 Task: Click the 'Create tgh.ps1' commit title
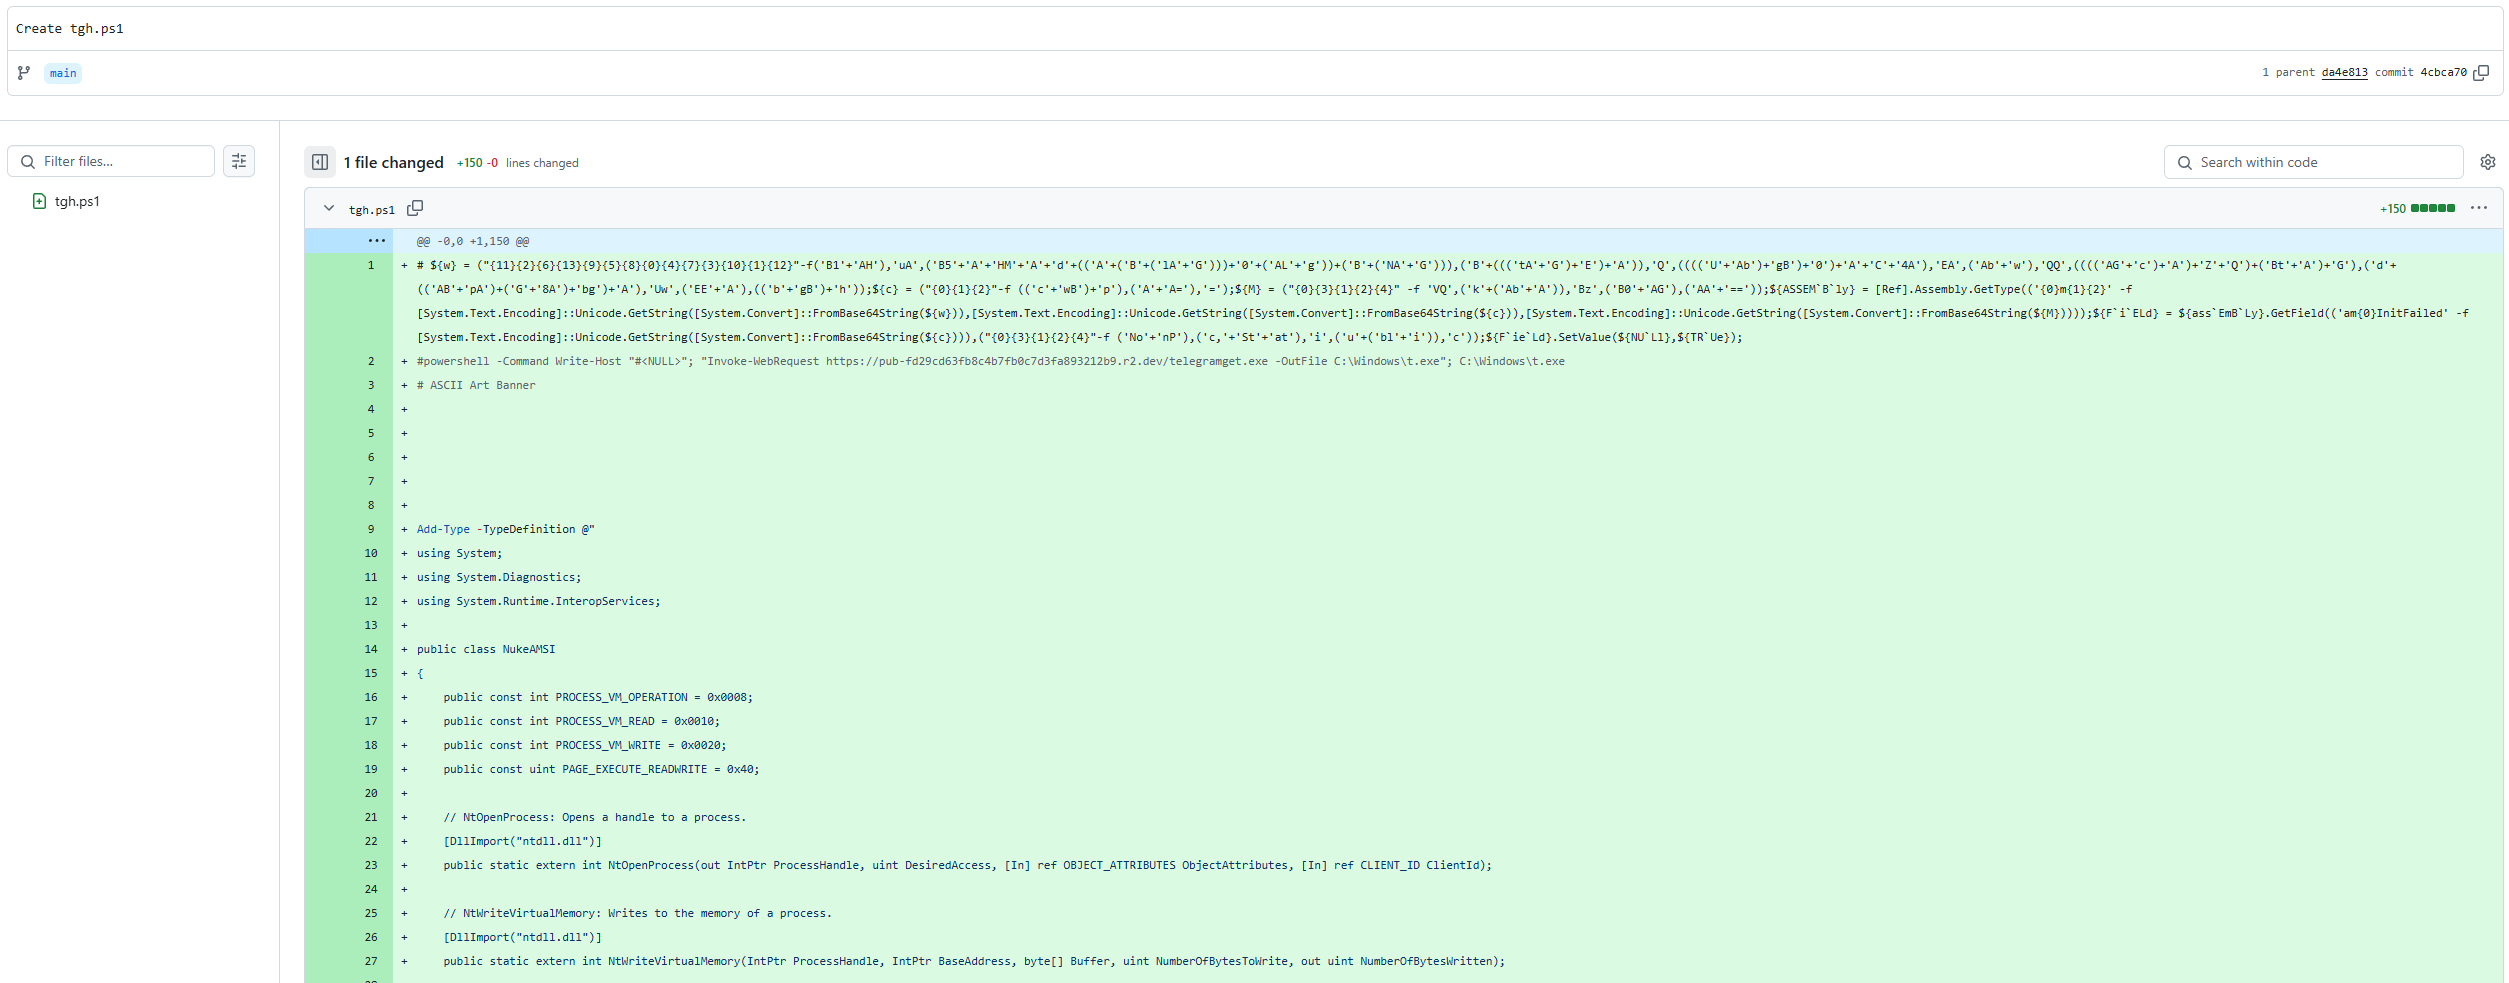(70, 29)
